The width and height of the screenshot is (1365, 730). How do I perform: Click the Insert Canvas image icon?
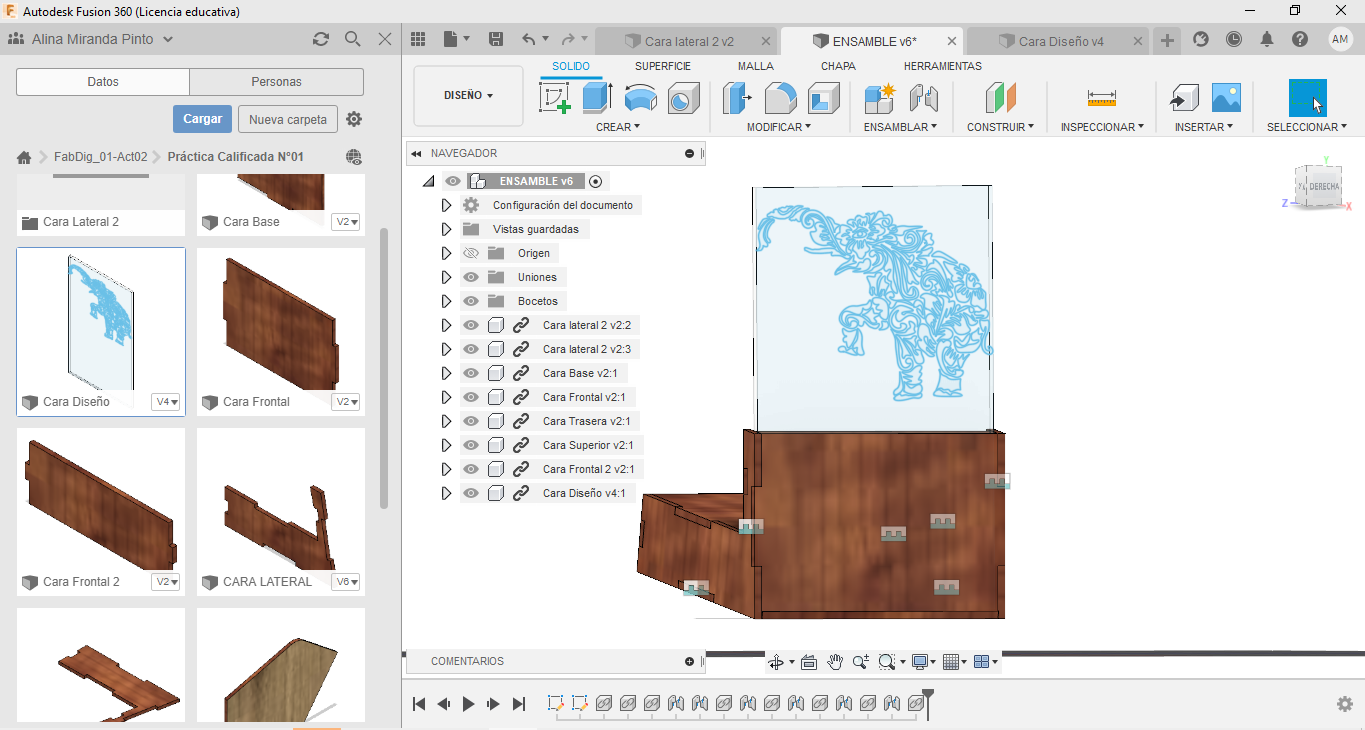pyautogui.click(x=1226, y=98)
